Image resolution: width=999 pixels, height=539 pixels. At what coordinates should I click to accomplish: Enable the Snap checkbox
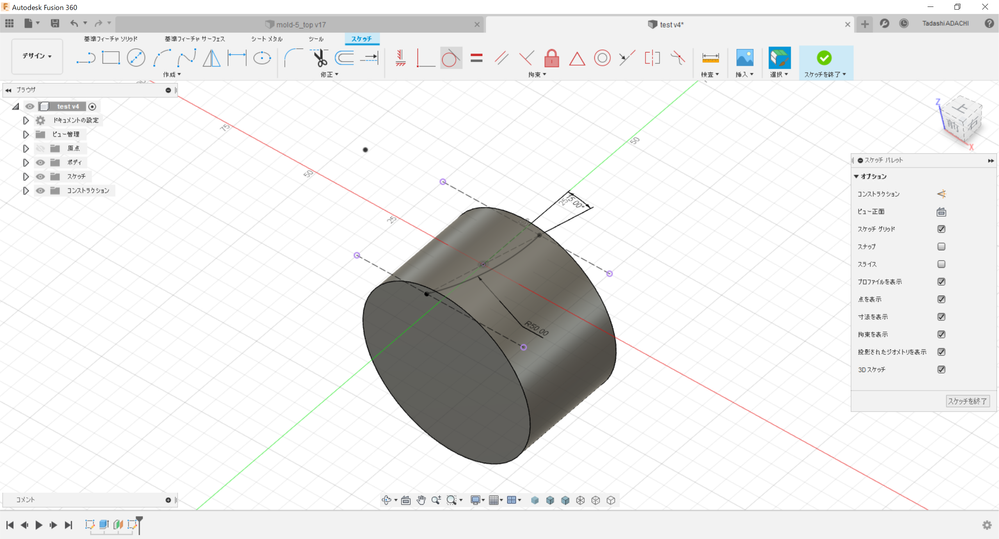click(941, 247)
